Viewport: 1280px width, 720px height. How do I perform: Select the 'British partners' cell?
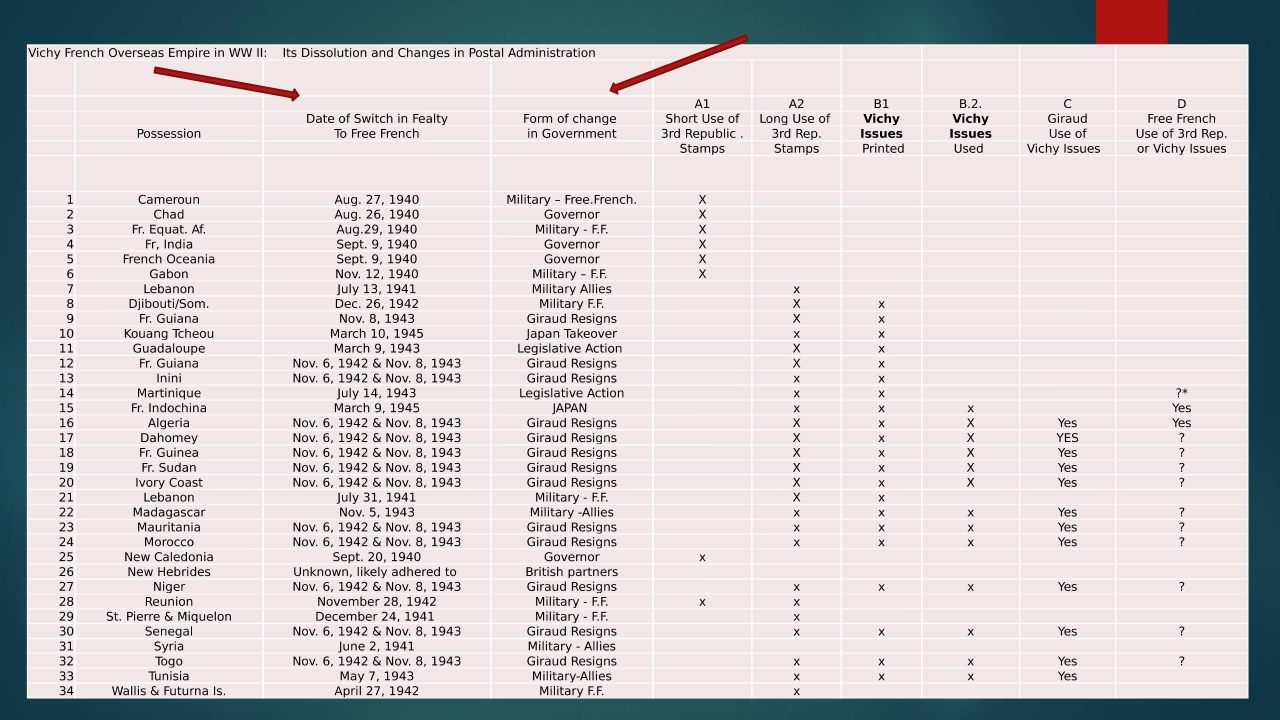click(x=571, y=573)
